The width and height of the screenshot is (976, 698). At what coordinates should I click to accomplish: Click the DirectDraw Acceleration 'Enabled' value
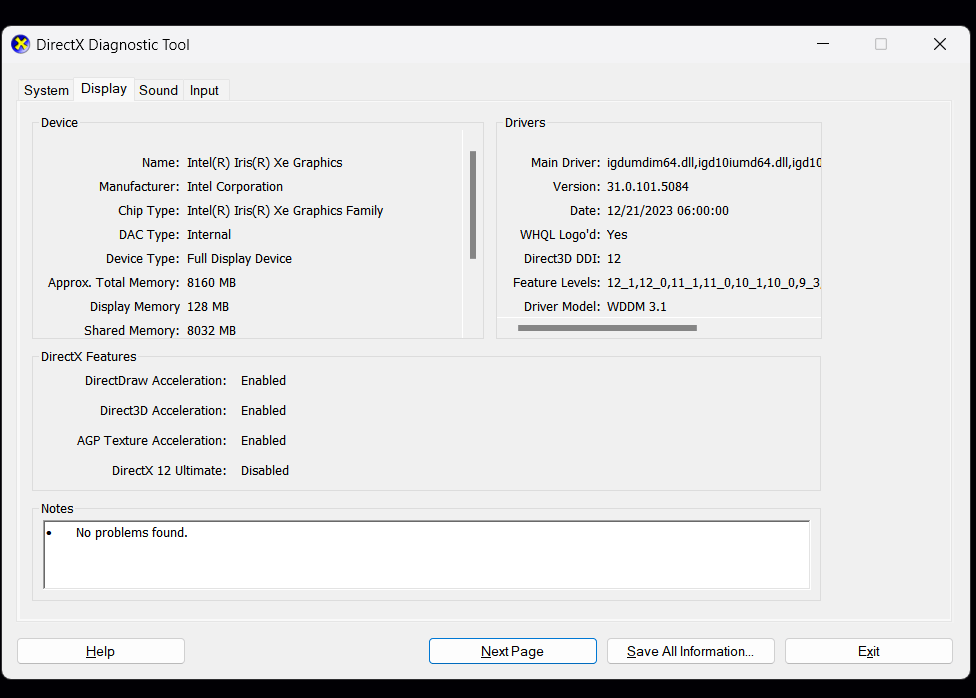point(263,380)
